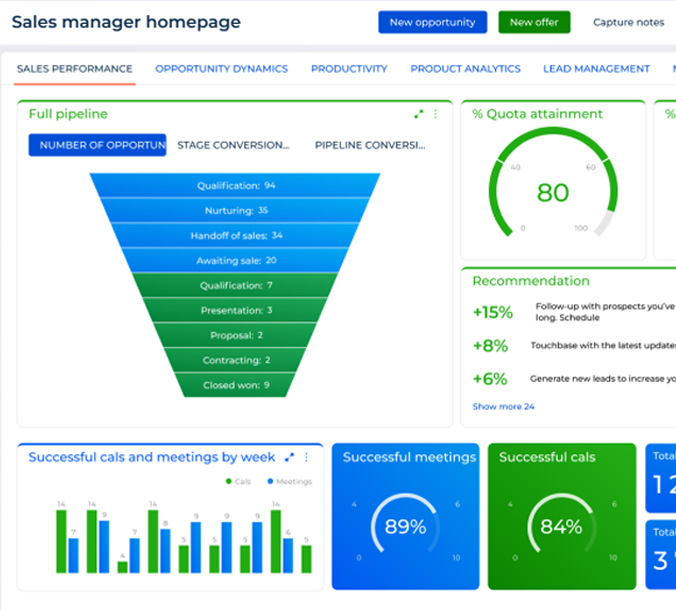Select the Stage Conversion pipeline view
The width and height of the screenshot is (676, 610).
pos(233,145)
